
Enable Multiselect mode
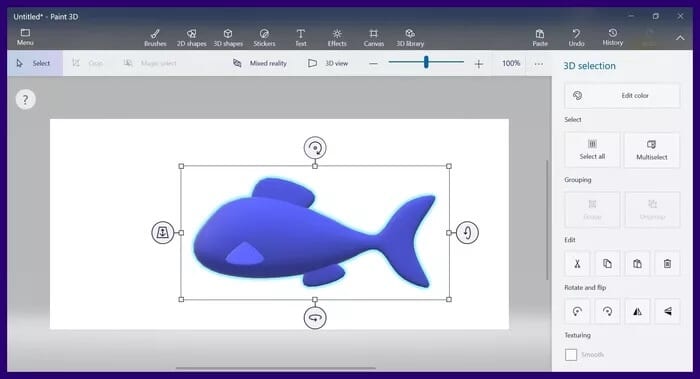[651, 150]
